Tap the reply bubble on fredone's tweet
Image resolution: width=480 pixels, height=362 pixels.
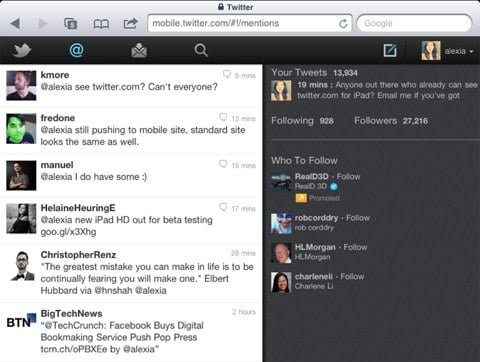coord(223,117)
